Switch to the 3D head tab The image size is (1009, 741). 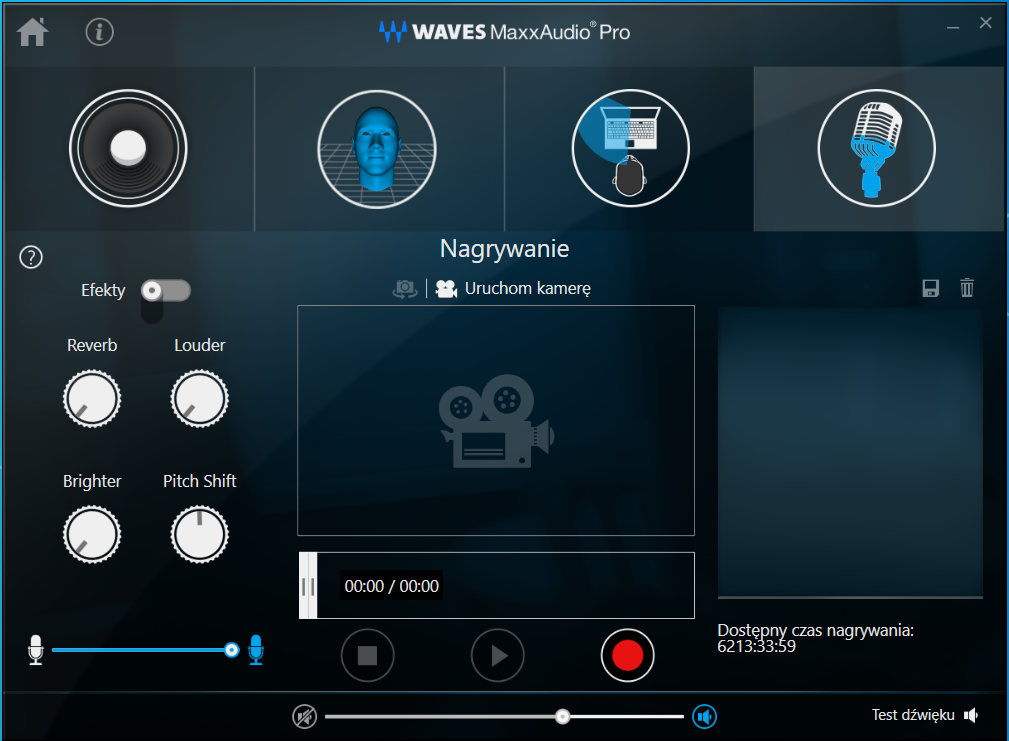(x=377, y=148)
